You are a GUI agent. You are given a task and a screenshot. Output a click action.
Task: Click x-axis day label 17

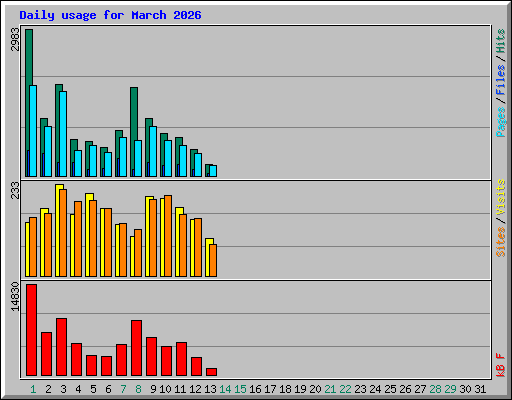click(270, 389)
